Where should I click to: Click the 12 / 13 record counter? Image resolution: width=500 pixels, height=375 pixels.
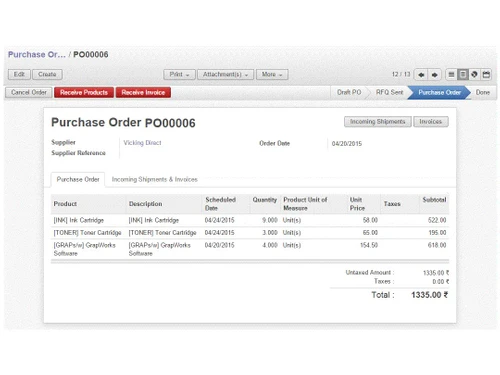pos(401,74)
